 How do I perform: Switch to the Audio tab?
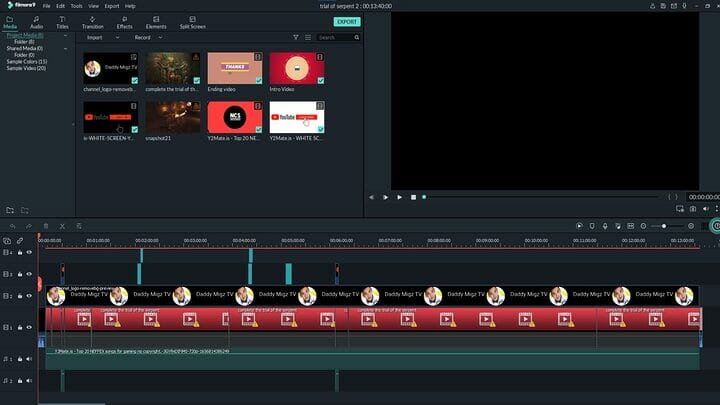(x=36, y=22)
